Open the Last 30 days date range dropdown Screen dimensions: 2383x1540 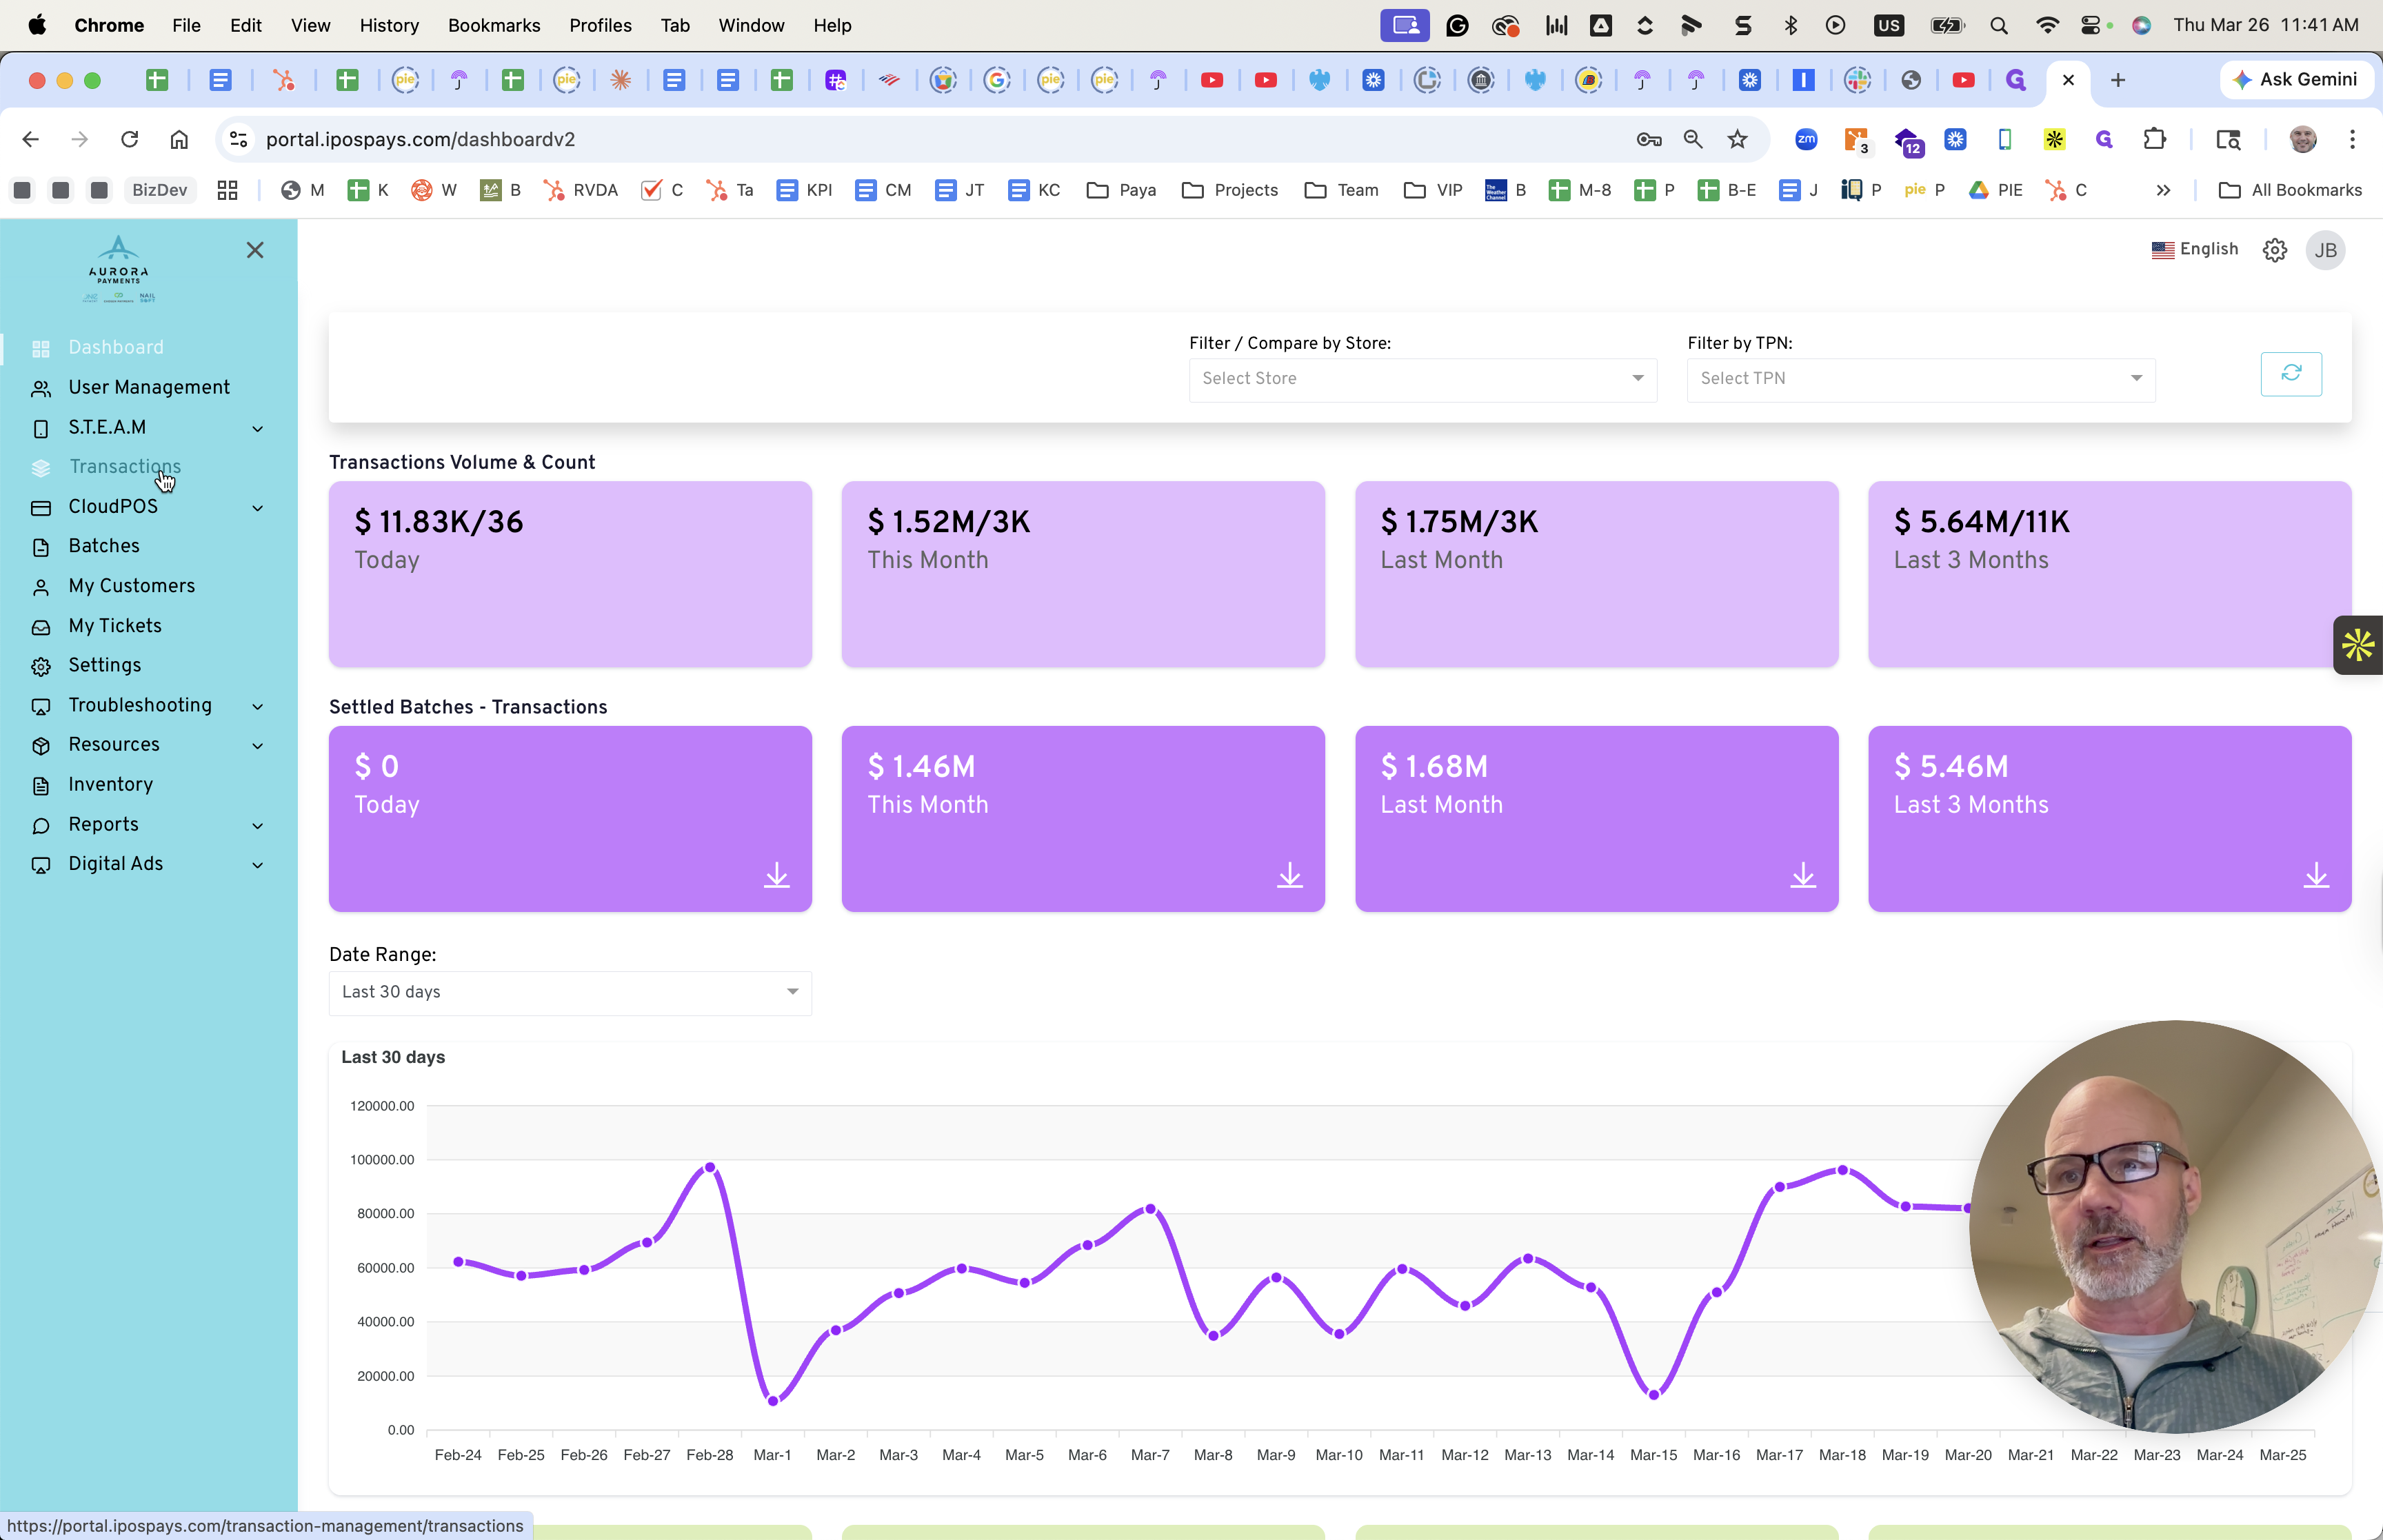(x=570, y=992)
